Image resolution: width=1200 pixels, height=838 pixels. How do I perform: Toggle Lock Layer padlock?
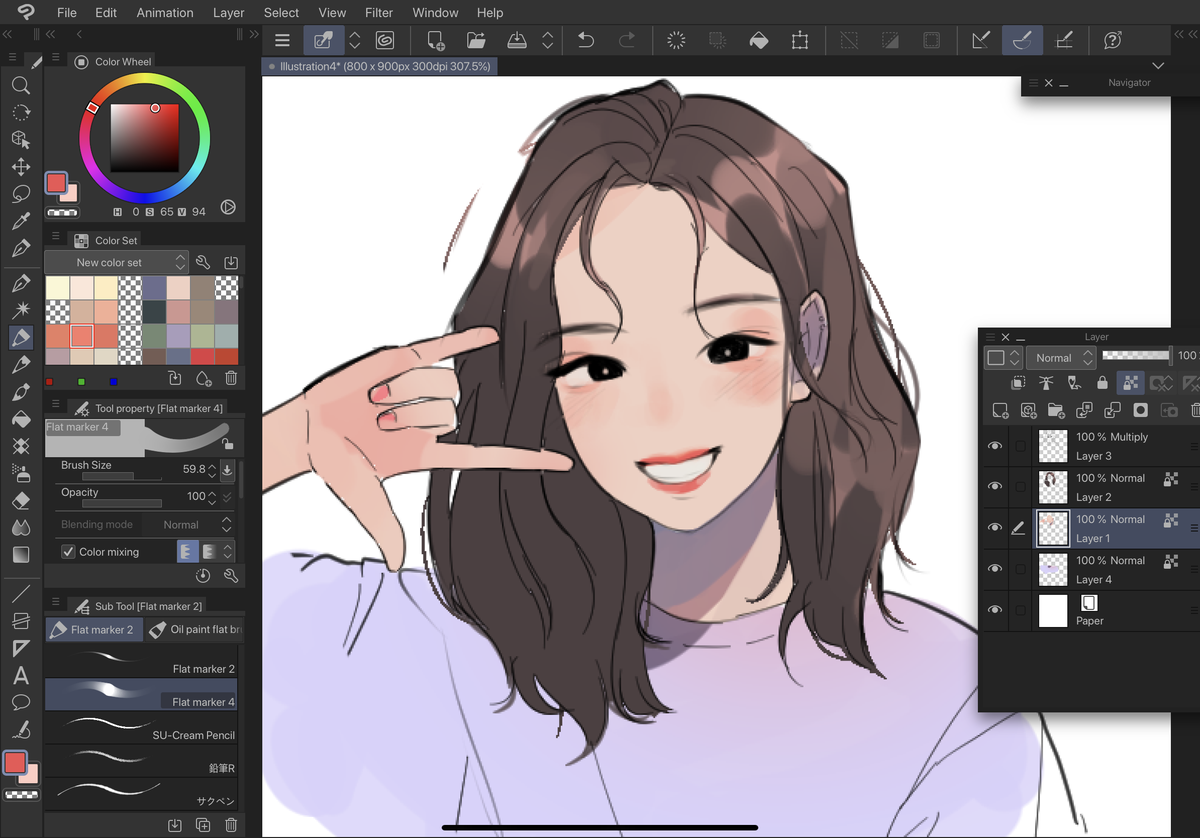coord(1102,382)
